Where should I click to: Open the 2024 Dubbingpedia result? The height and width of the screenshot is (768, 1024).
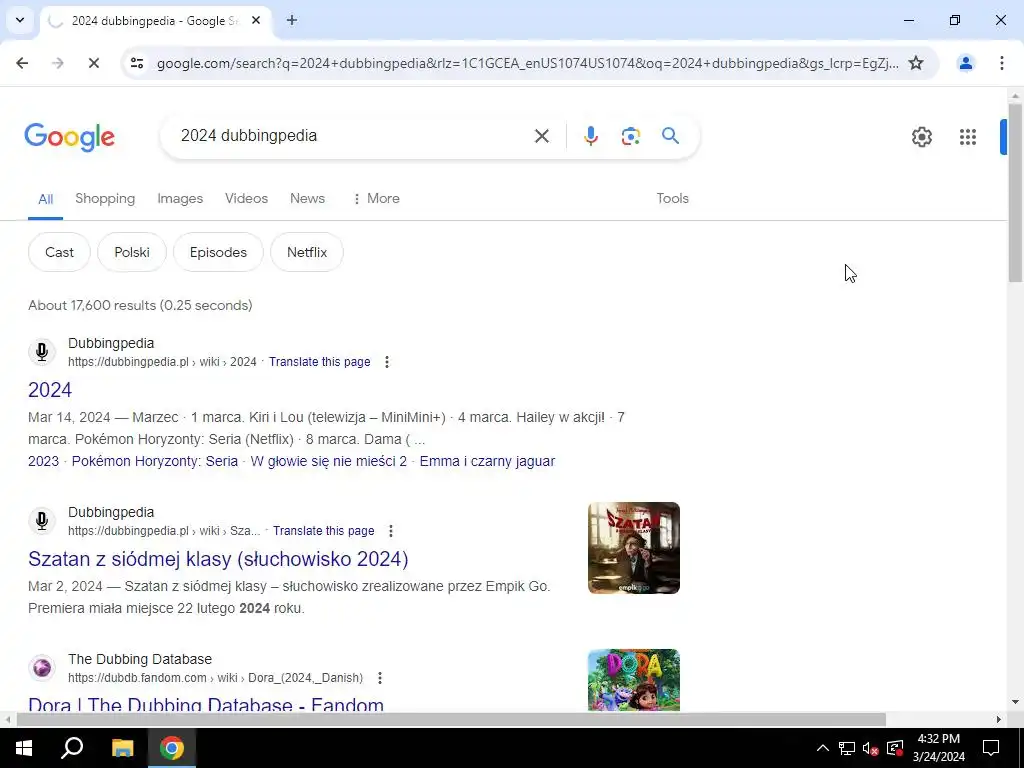coord(50,390)
